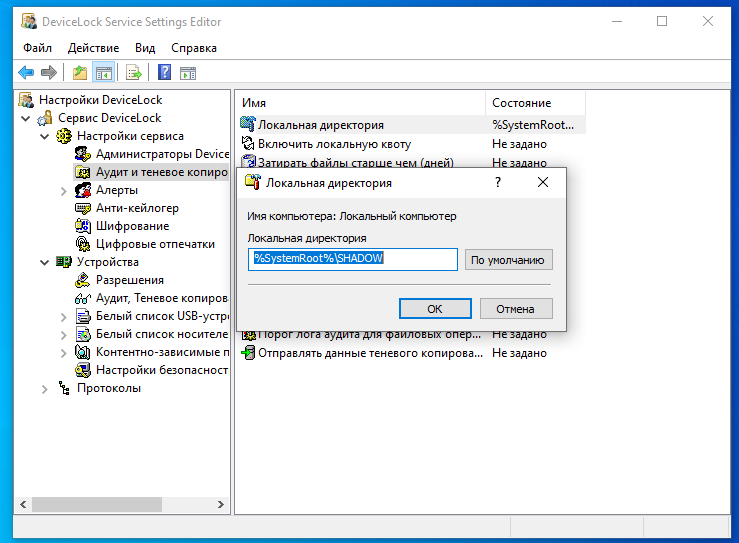The width and height of the screenshot is (739, 543).
Task: Expand the Белый список USB node
Action: tap(64, 317)
